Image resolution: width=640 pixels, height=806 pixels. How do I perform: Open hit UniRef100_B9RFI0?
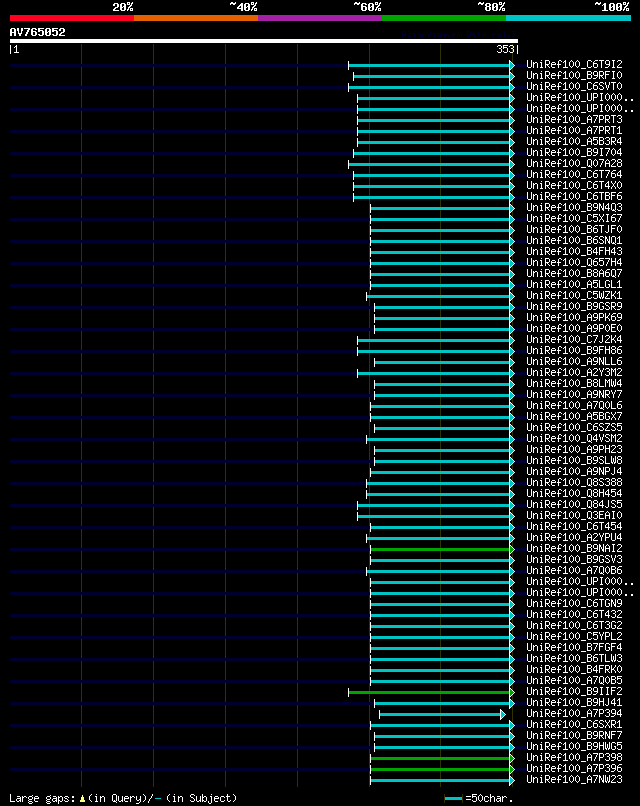tap(574, 76)
